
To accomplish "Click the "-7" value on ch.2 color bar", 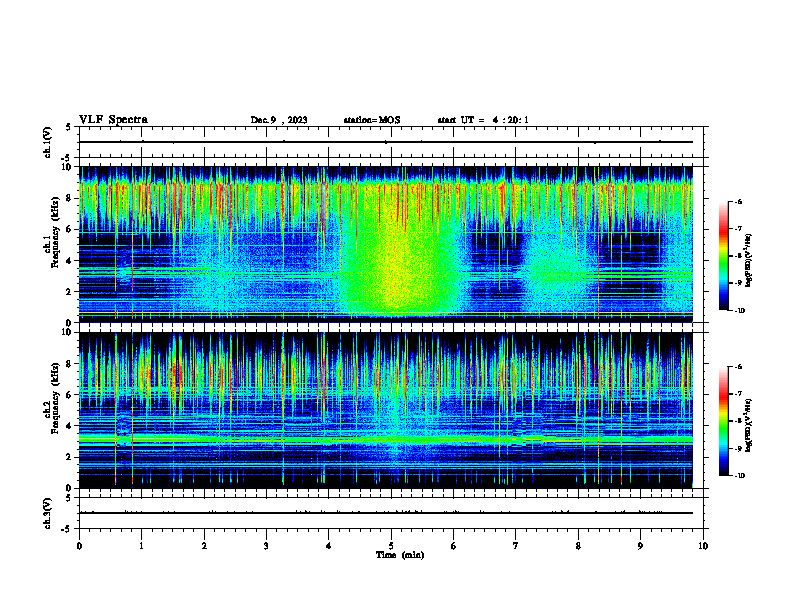I will tap(738, 394).
